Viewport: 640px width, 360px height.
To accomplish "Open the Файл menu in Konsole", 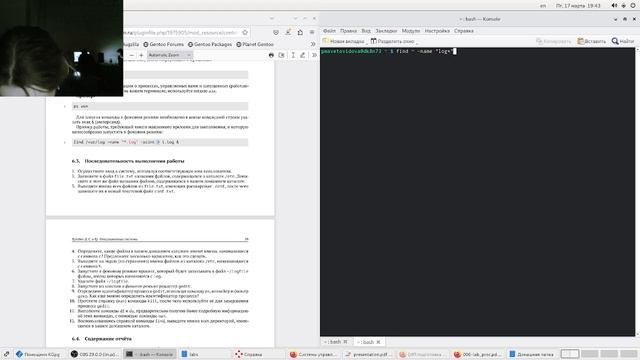I will [x=329, y=31].
